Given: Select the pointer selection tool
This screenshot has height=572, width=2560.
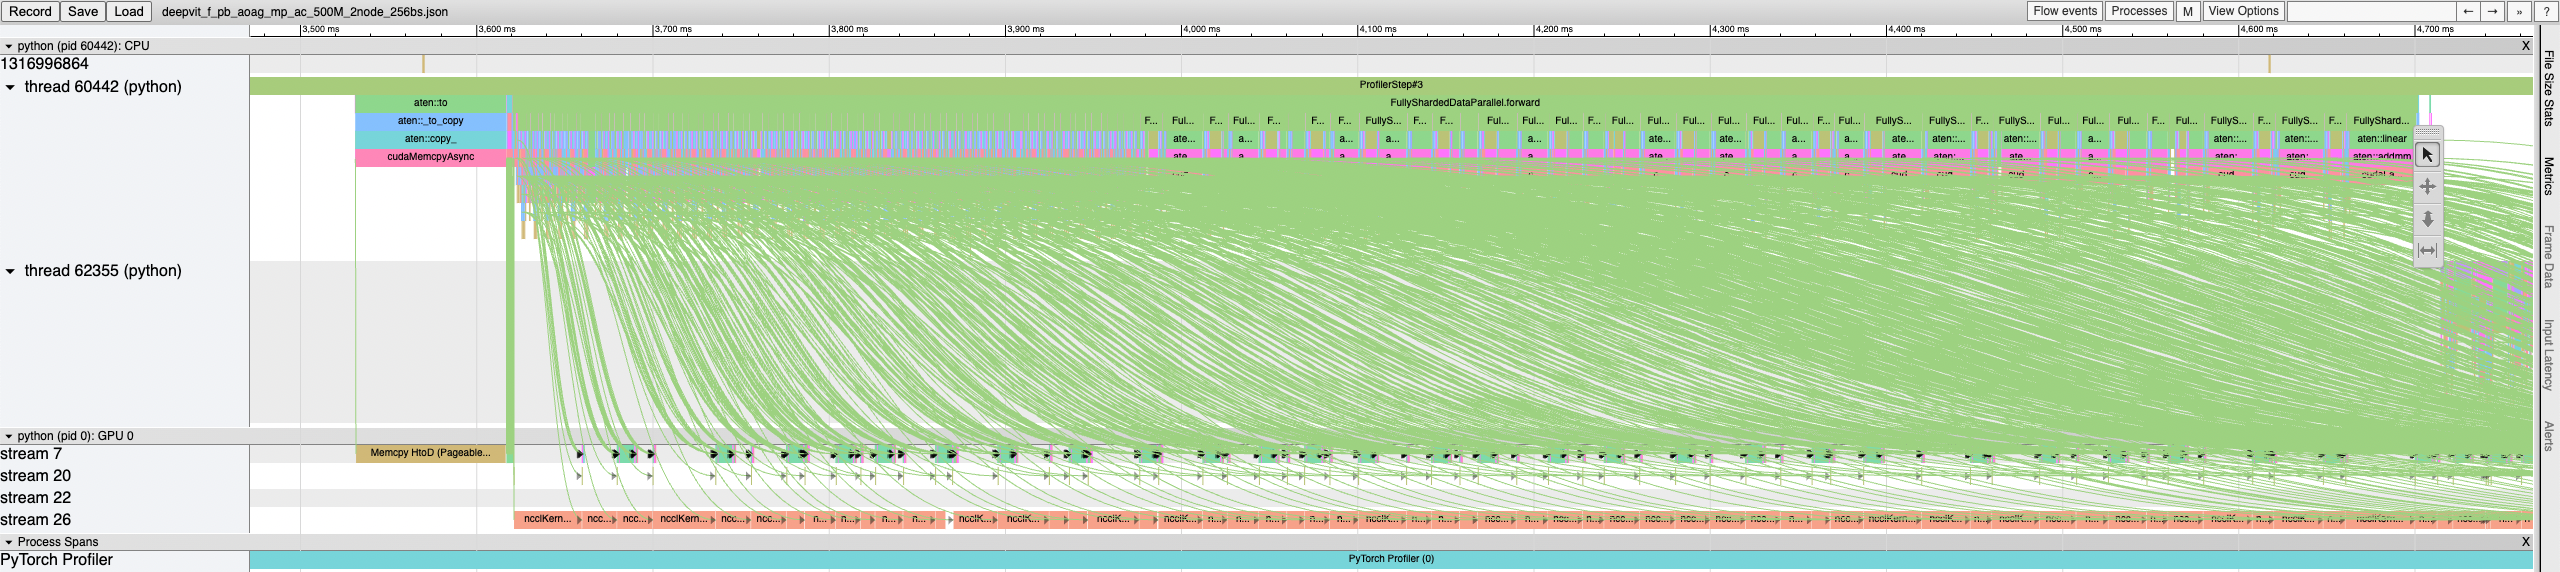Looking at the screenshot, I should tap(2427, 155).
